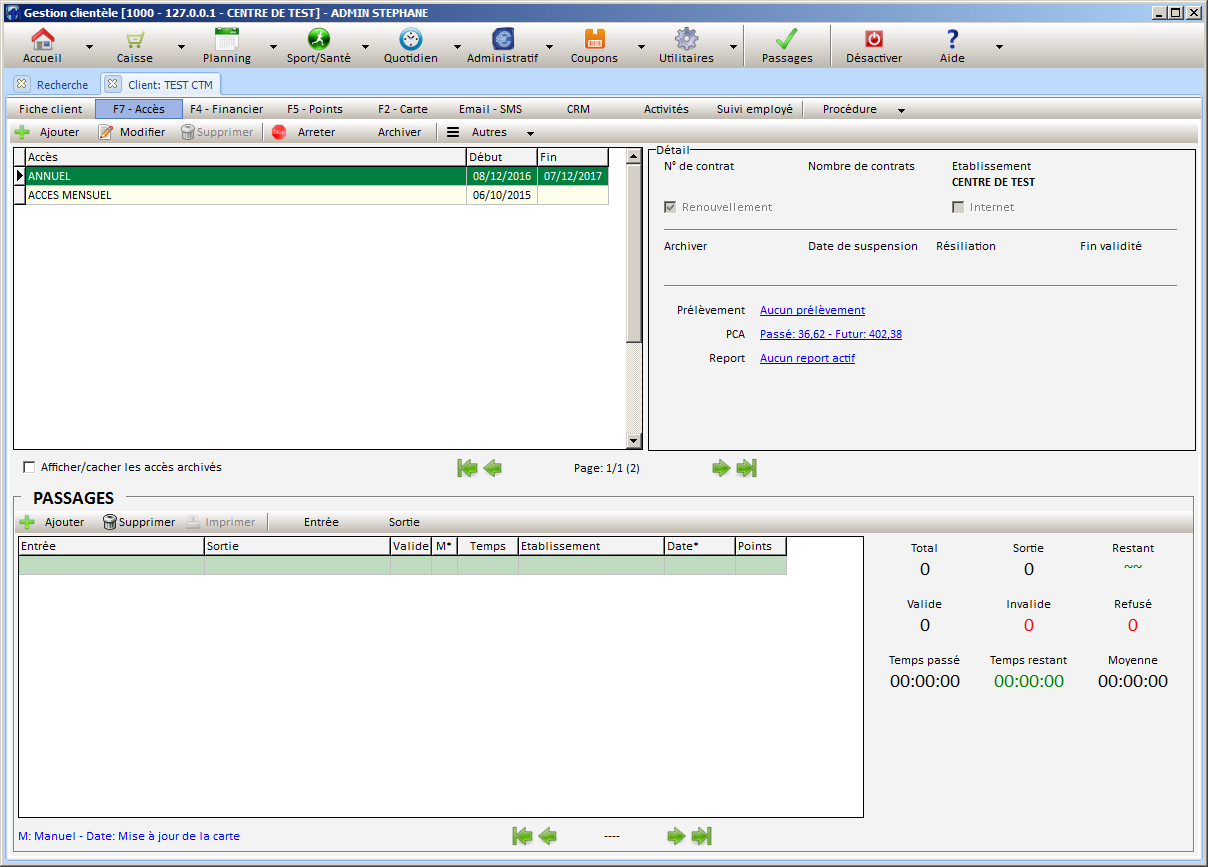Click the Etablissement column header in Passages
The width and height of the screenshot is (1208, 867).
(x=591, y=546)
